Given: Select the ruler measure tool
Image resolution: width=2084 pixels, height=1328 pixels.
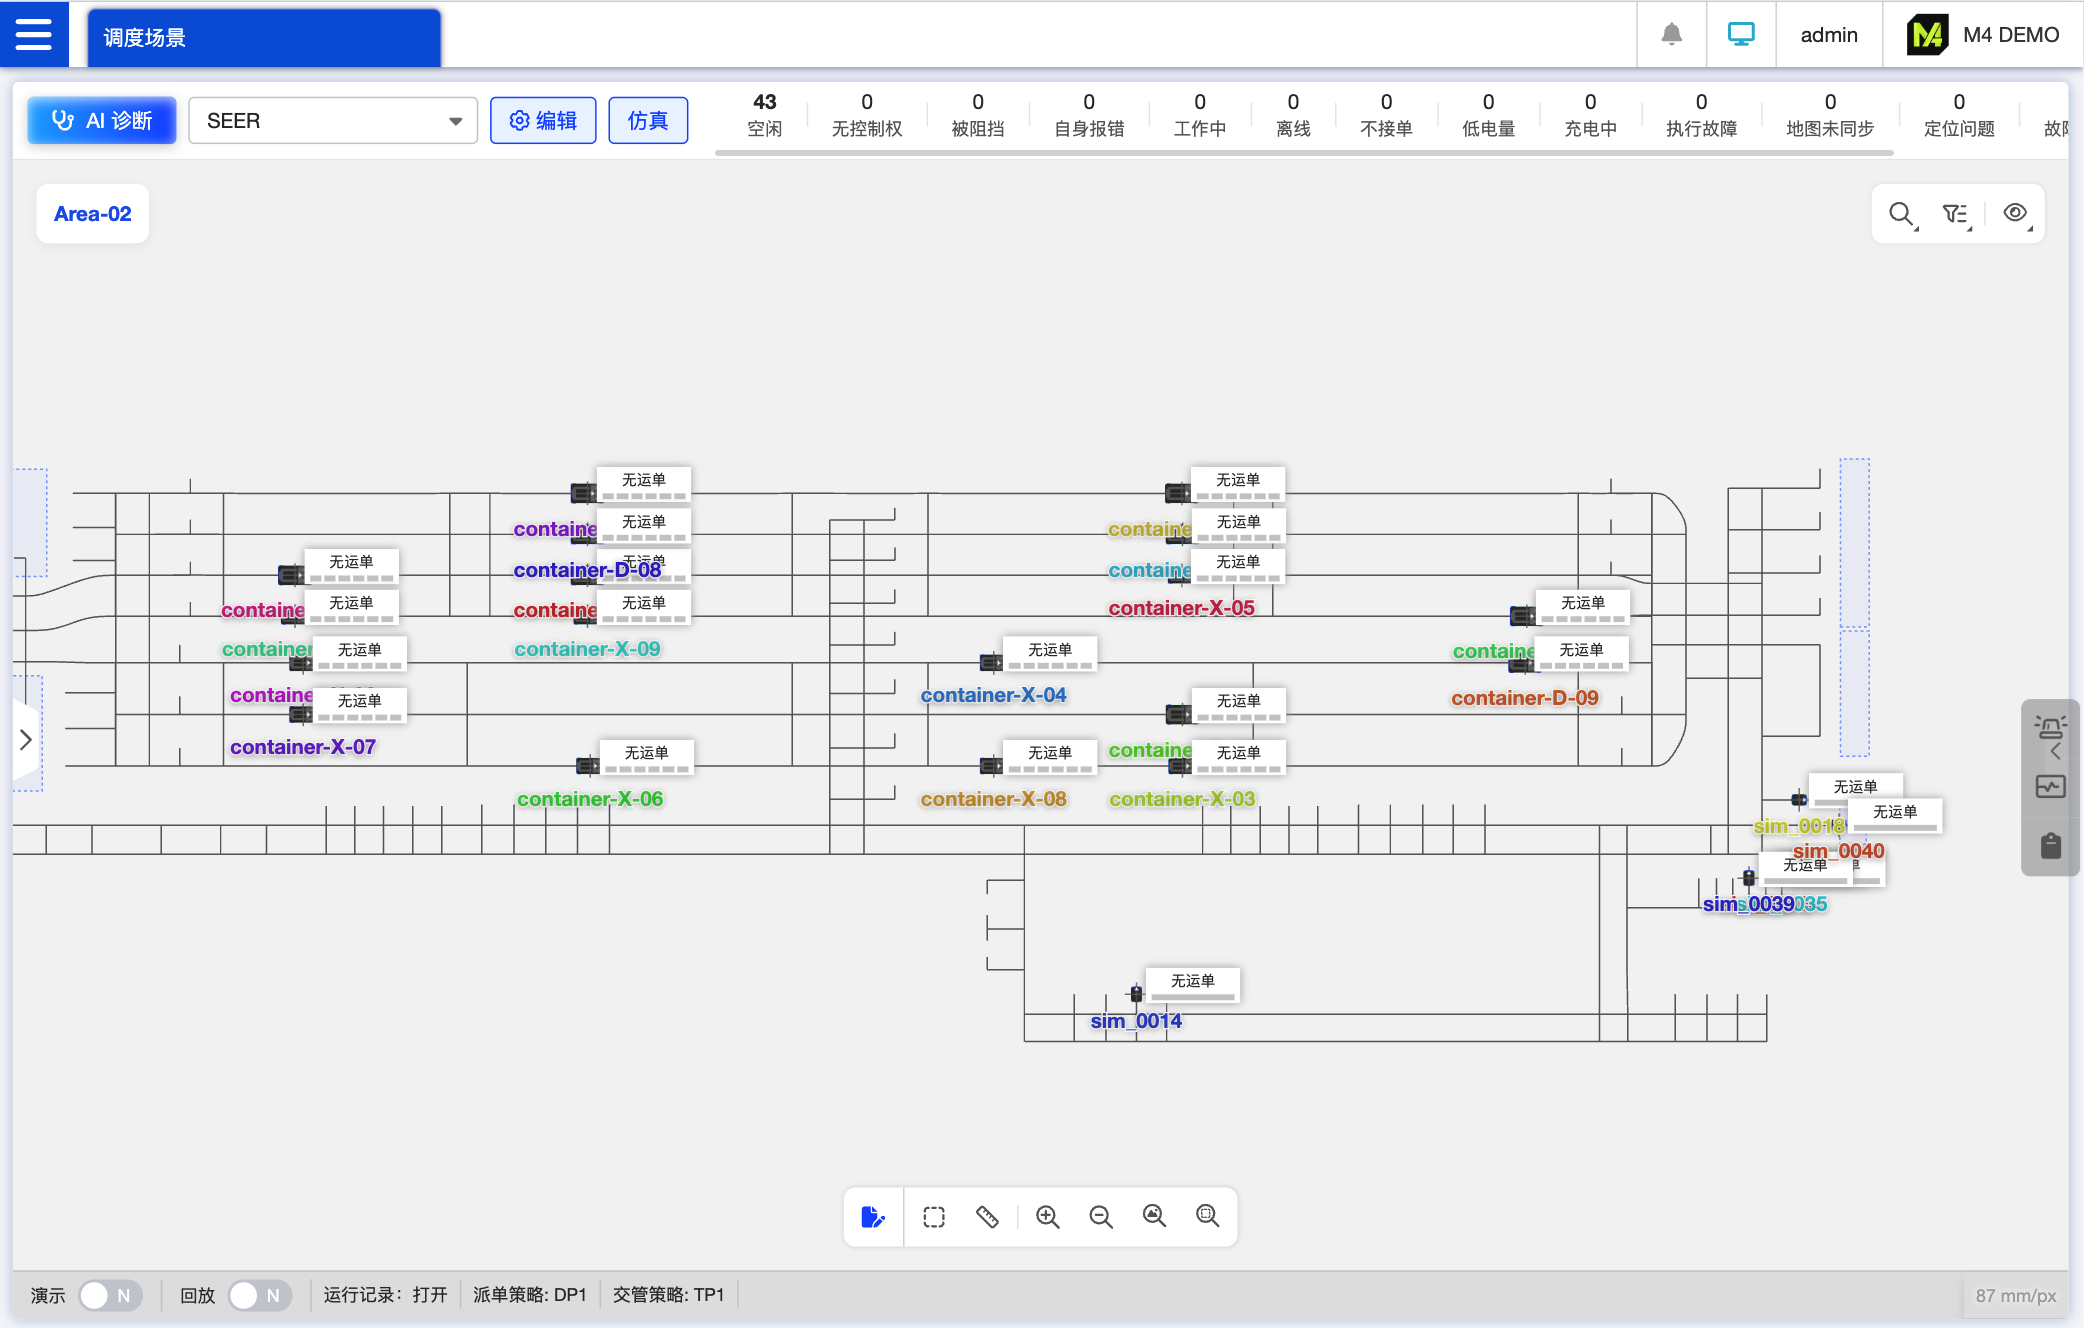Looking at the screenshot, I should (x=987, y=1216).
